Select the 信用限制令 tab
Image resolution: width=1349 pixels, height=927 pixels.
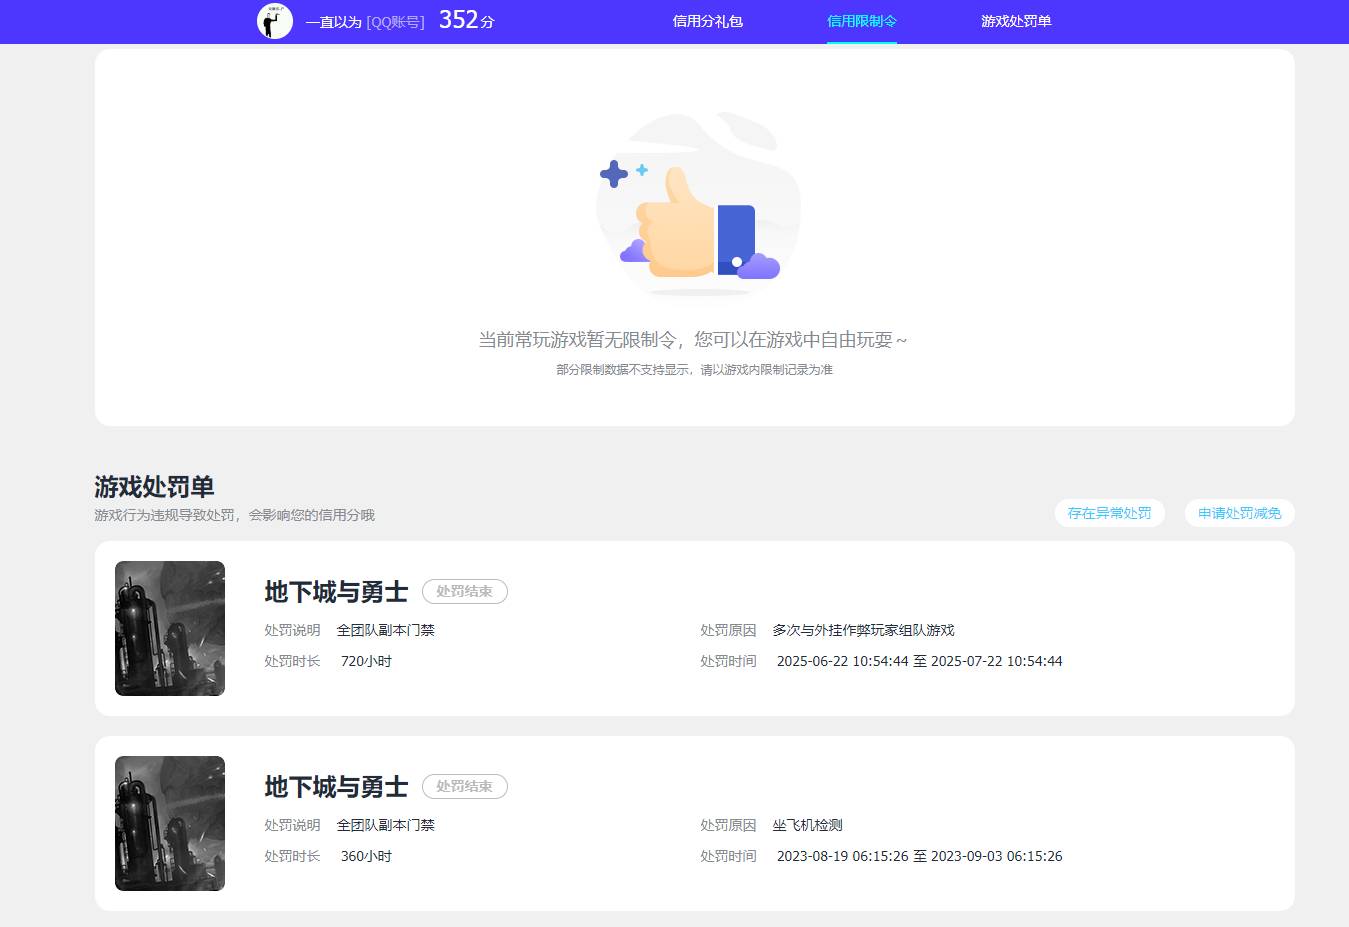coord(861,21)
